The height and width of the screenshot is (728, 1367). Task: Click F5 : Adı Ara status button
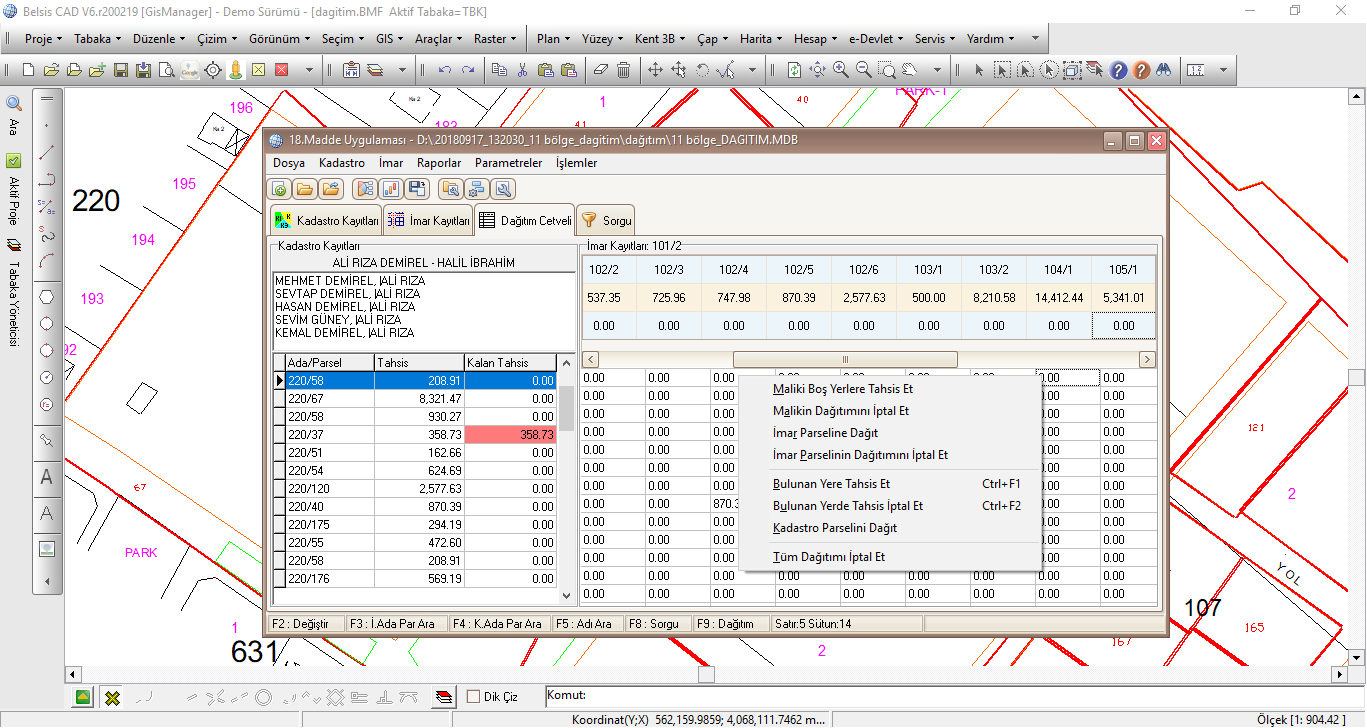click(x=587, y=624)
